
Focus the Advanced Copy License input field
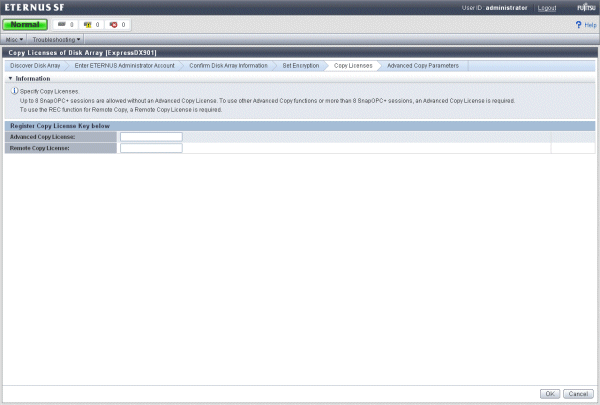tap(151, 137)
